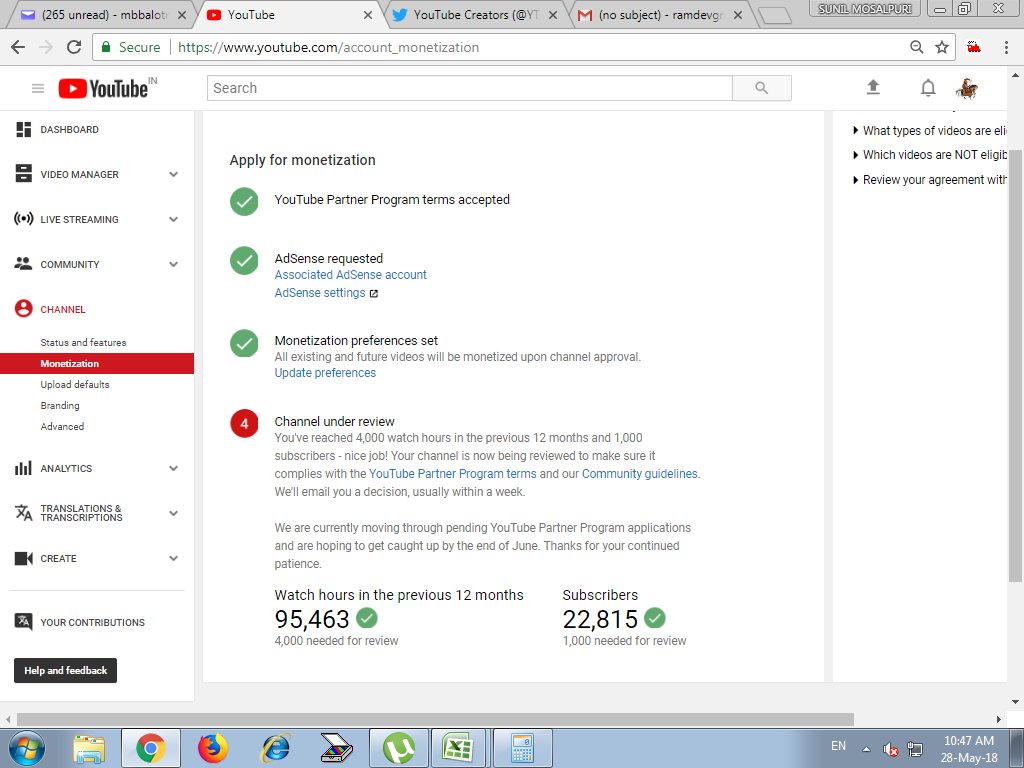This screenshot has height=768, width=1024.
Task: Click Update preferences link
Action: point(325,372)
